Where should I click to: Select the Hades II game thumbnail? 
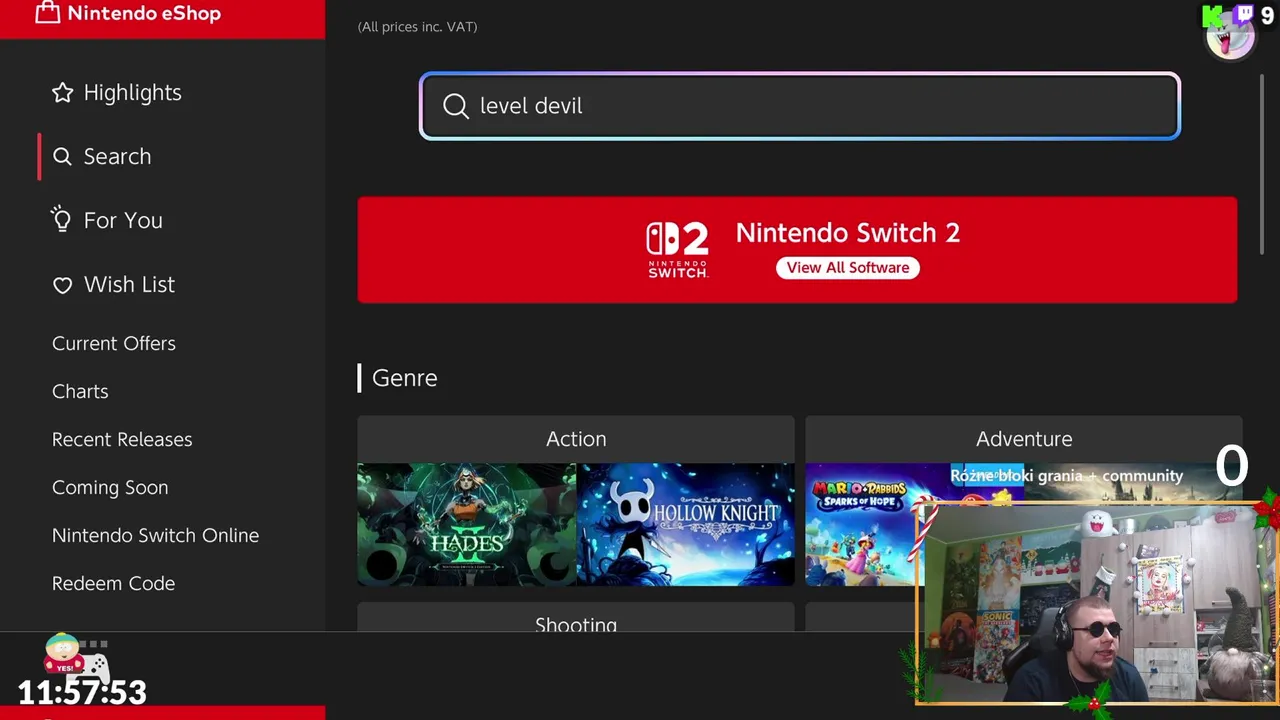click(466, 524)
